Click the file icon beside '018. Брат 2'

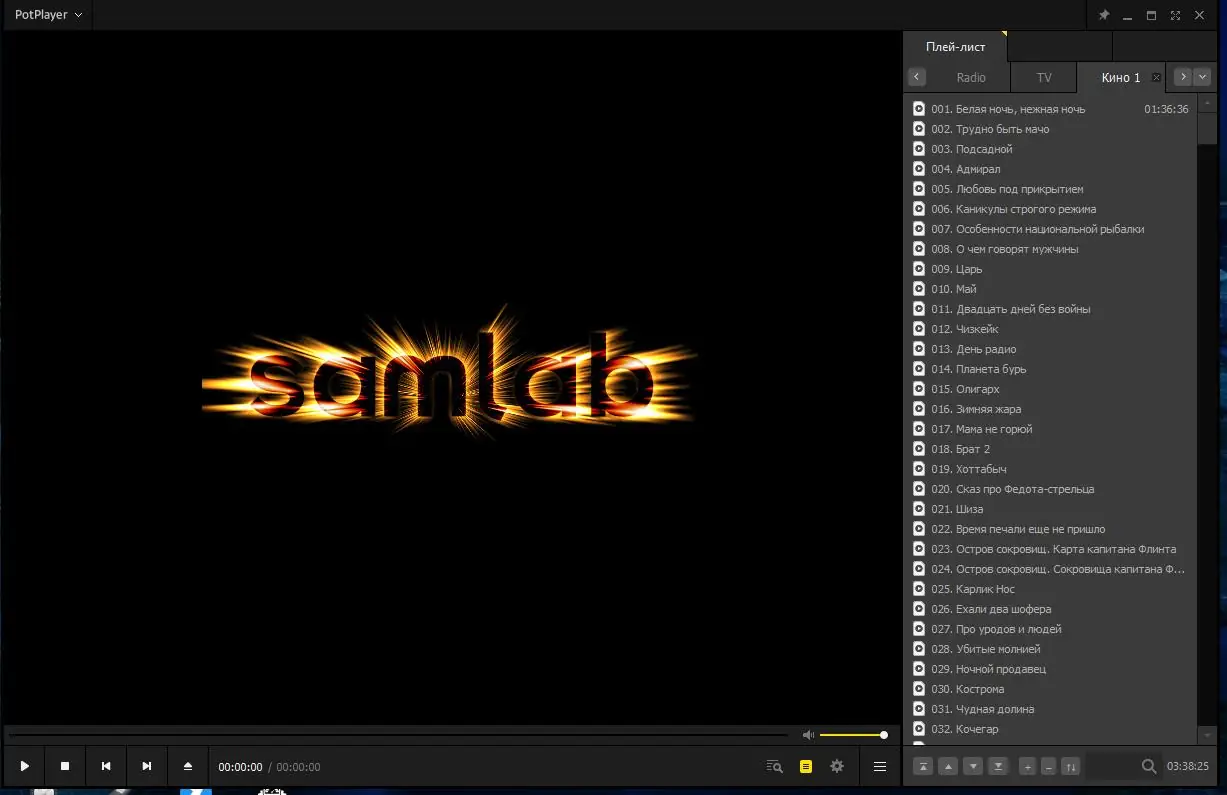click(919, 449)
